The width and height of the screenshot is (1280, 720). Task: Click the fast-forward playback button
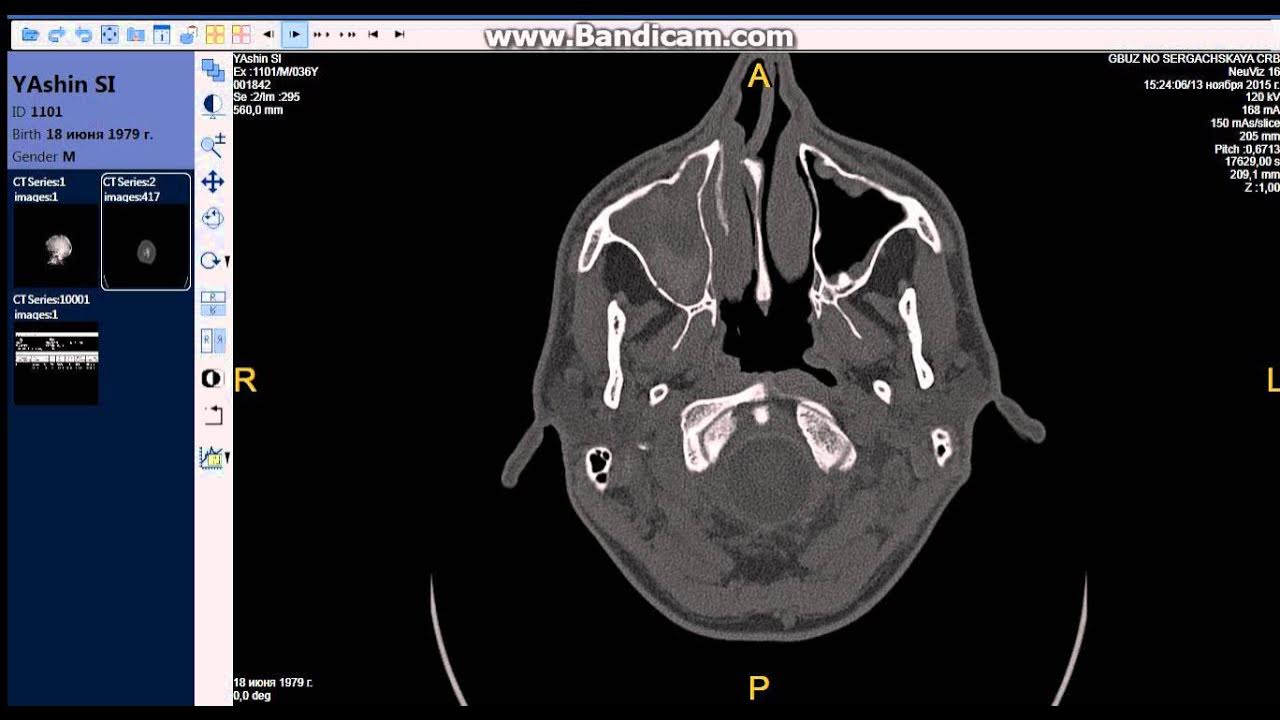pos(321,35)
